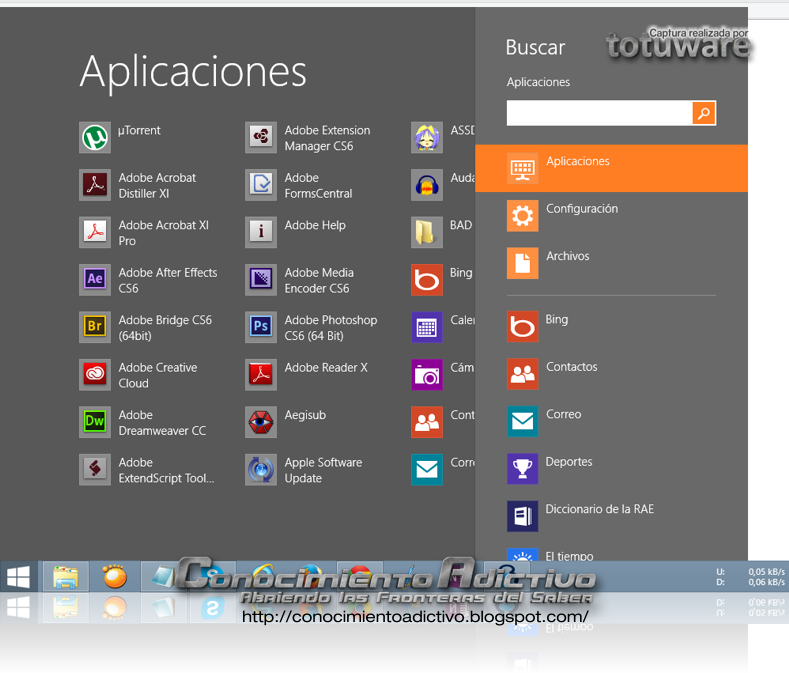Image resolution: width=789 pixels, height=673 pixels.
Task: Open Adobe Dreamweaver CC icon
Action: click(x=95, y=422)
